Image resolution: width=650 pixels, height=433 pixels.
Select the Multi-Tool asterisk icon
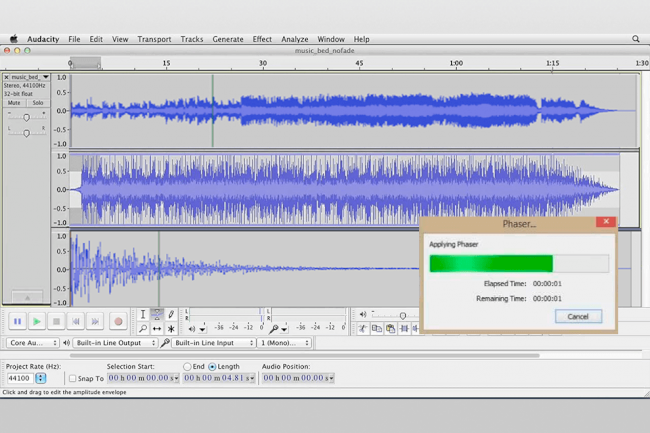pyautogui.click(x=171, y=328)
